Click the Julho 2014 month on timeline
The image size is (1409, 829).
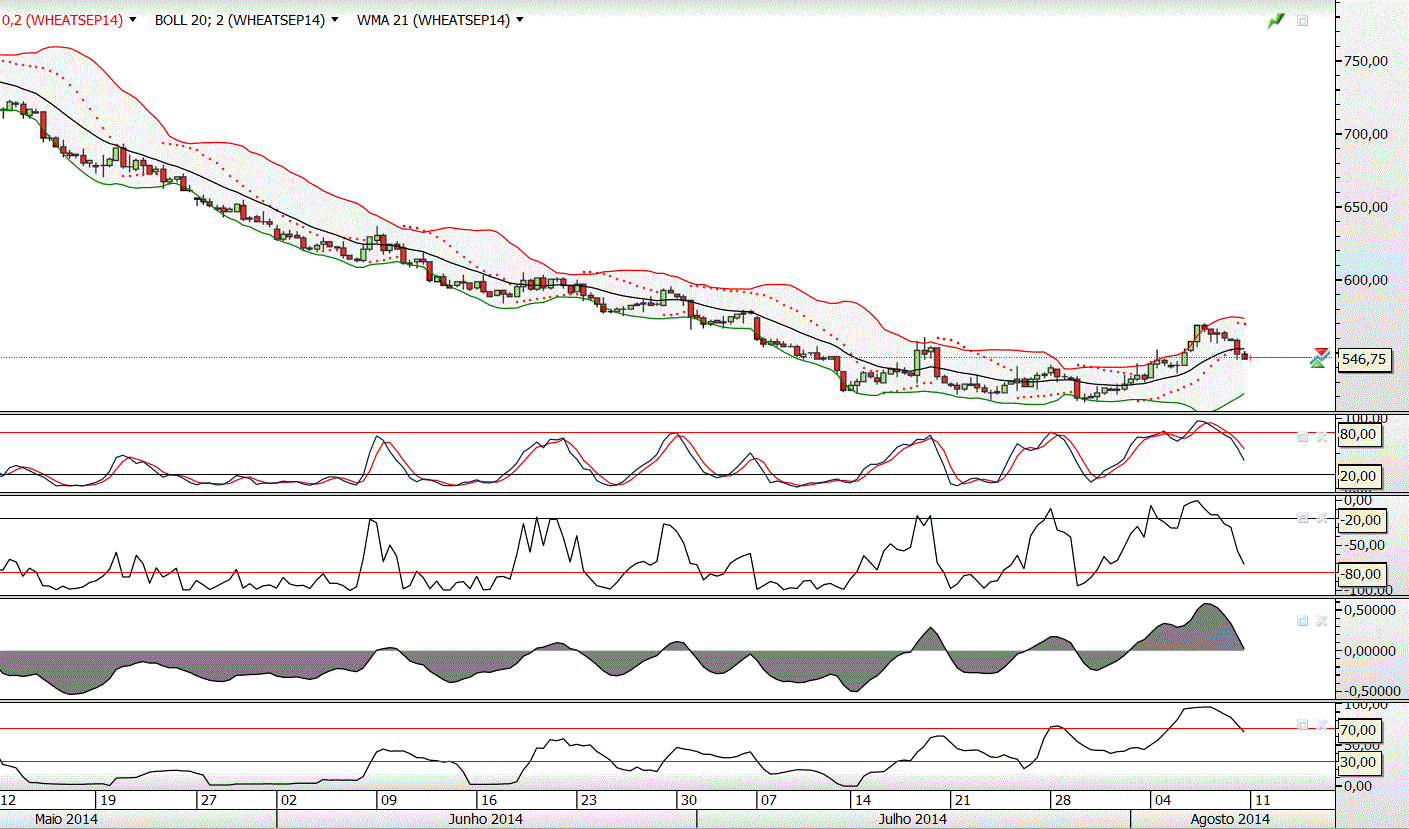pos(912,819)
